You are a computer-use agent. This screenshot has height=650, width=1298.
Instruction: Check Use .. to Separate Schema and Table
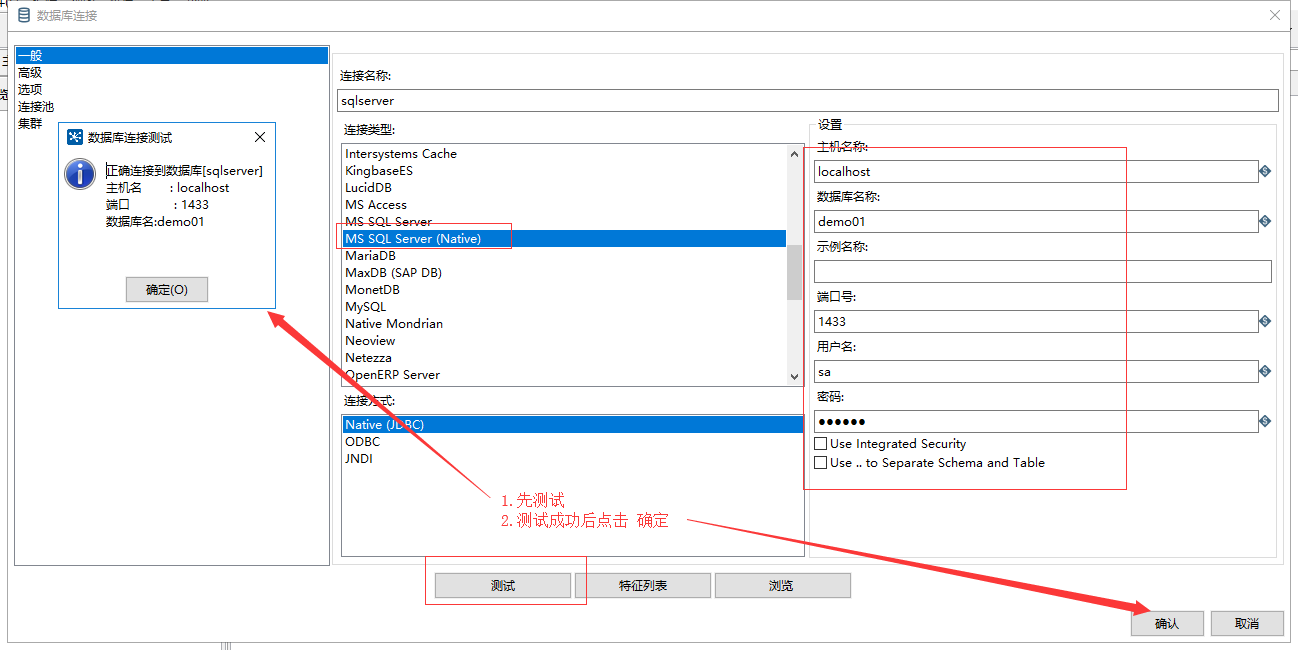coord(821,462)
